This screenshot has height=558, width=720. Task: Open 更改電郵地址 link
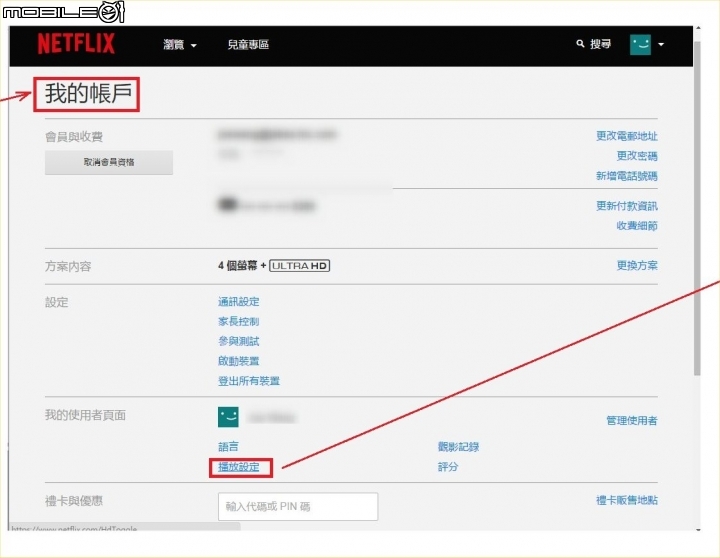coord(626,136)
